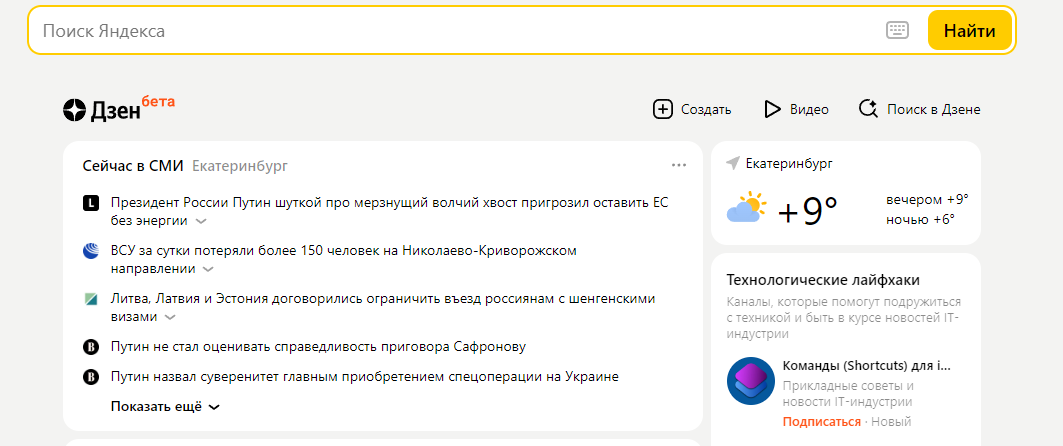Select the Екатеринбург news tab

(x=240, y=165)
